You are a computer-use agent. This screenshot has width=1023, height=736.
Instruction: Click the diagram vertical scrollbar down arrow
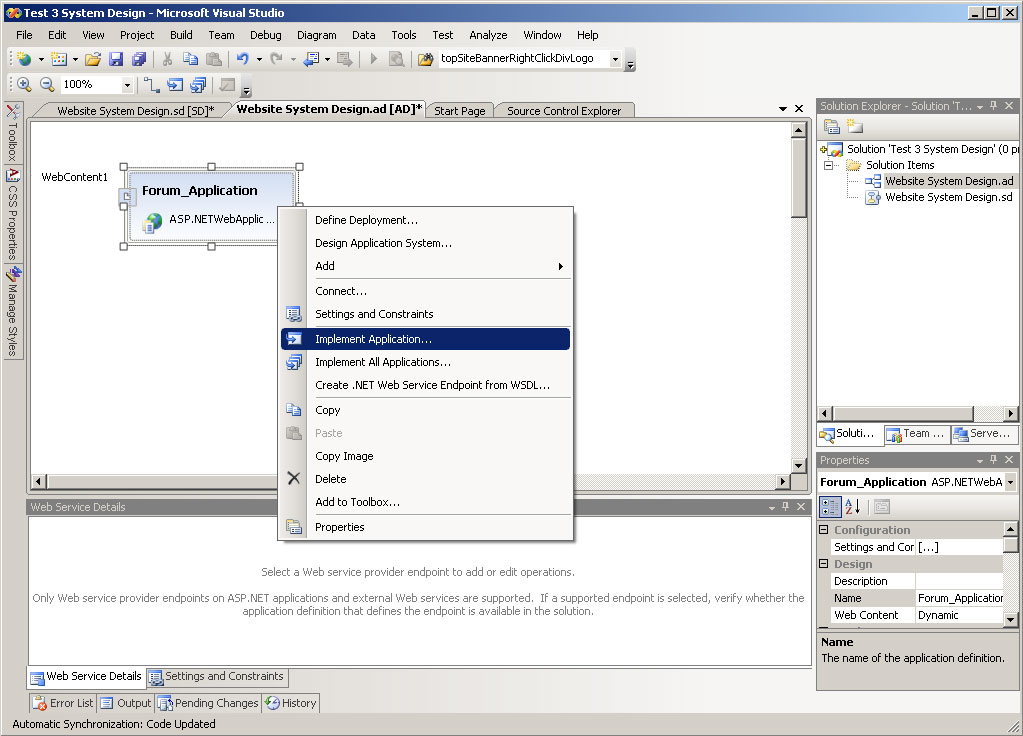tap(799, 465)
